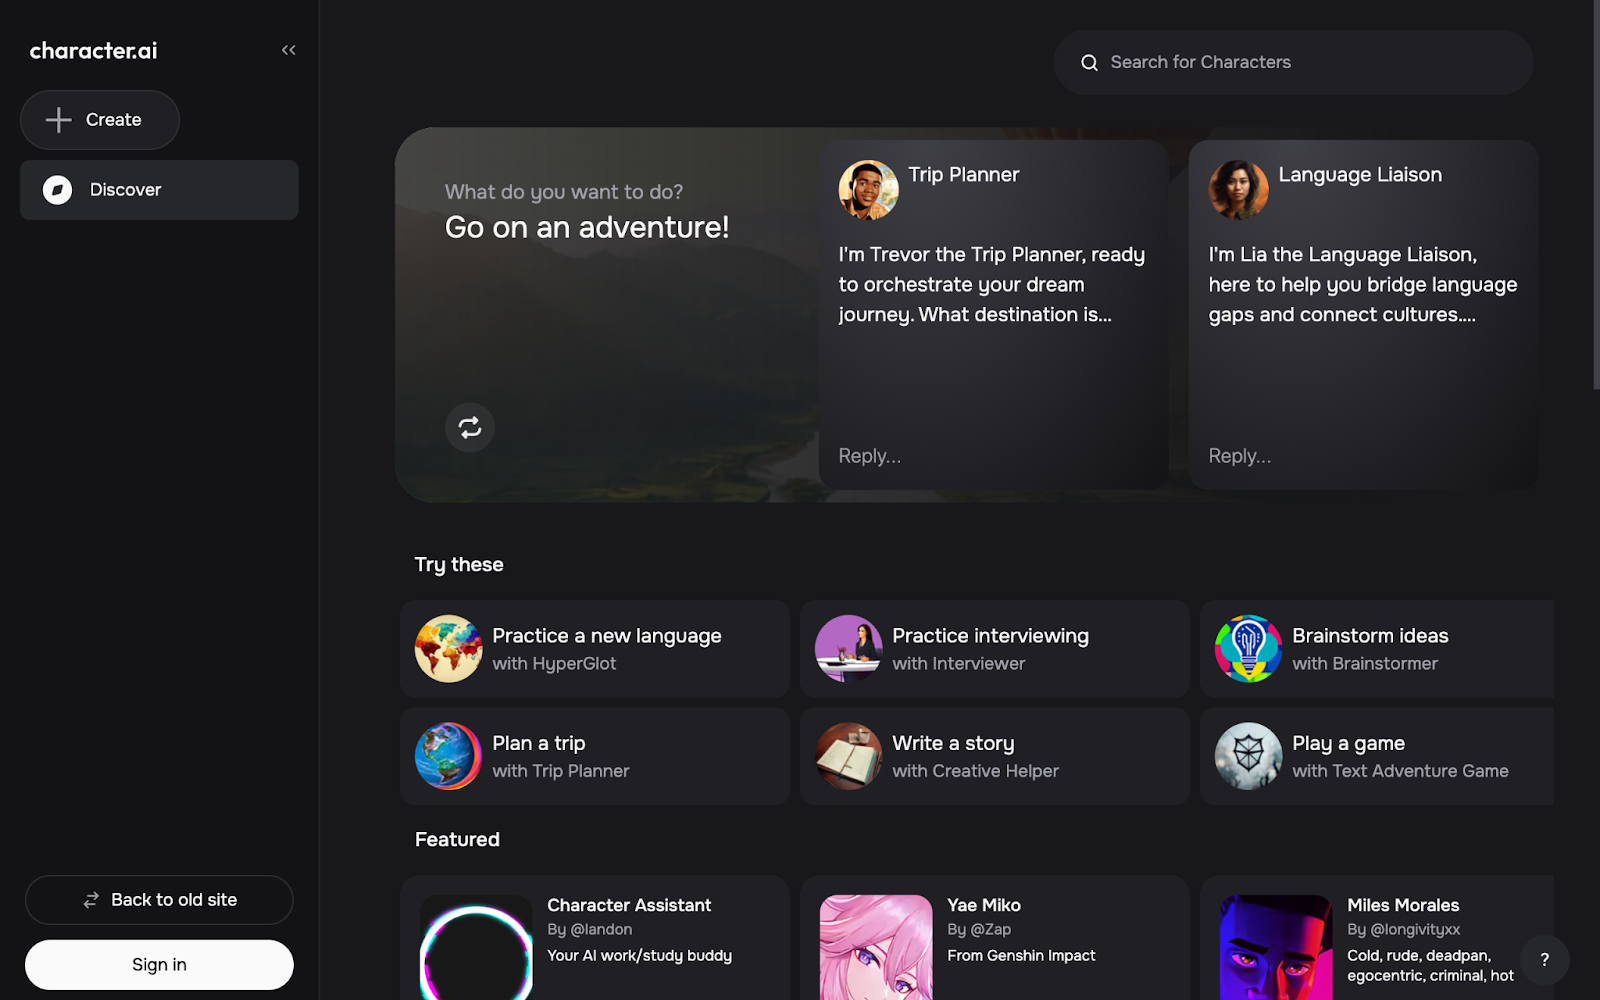Open Language Liaison avatar

click(x=1238, y=190)
